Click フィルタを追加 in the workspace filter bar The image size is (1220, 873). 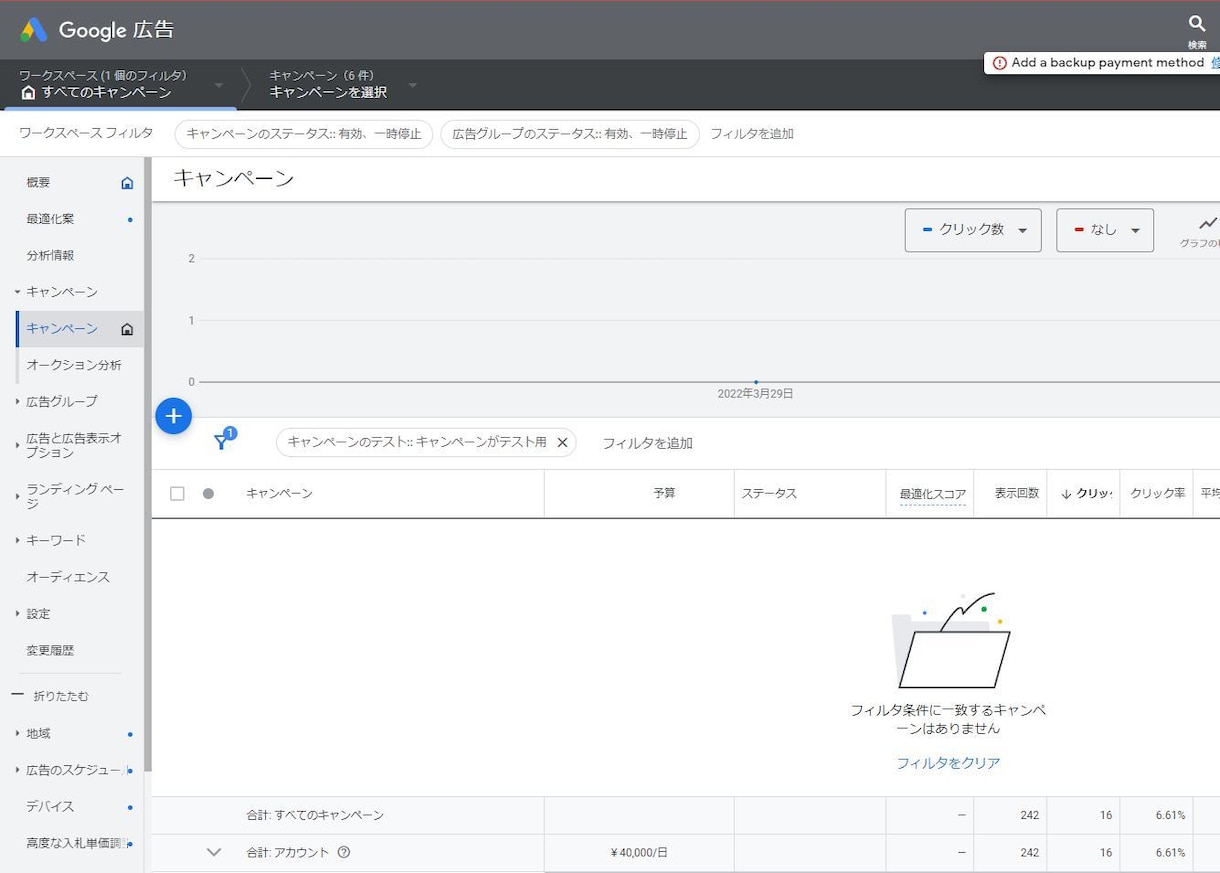point(752,134)
